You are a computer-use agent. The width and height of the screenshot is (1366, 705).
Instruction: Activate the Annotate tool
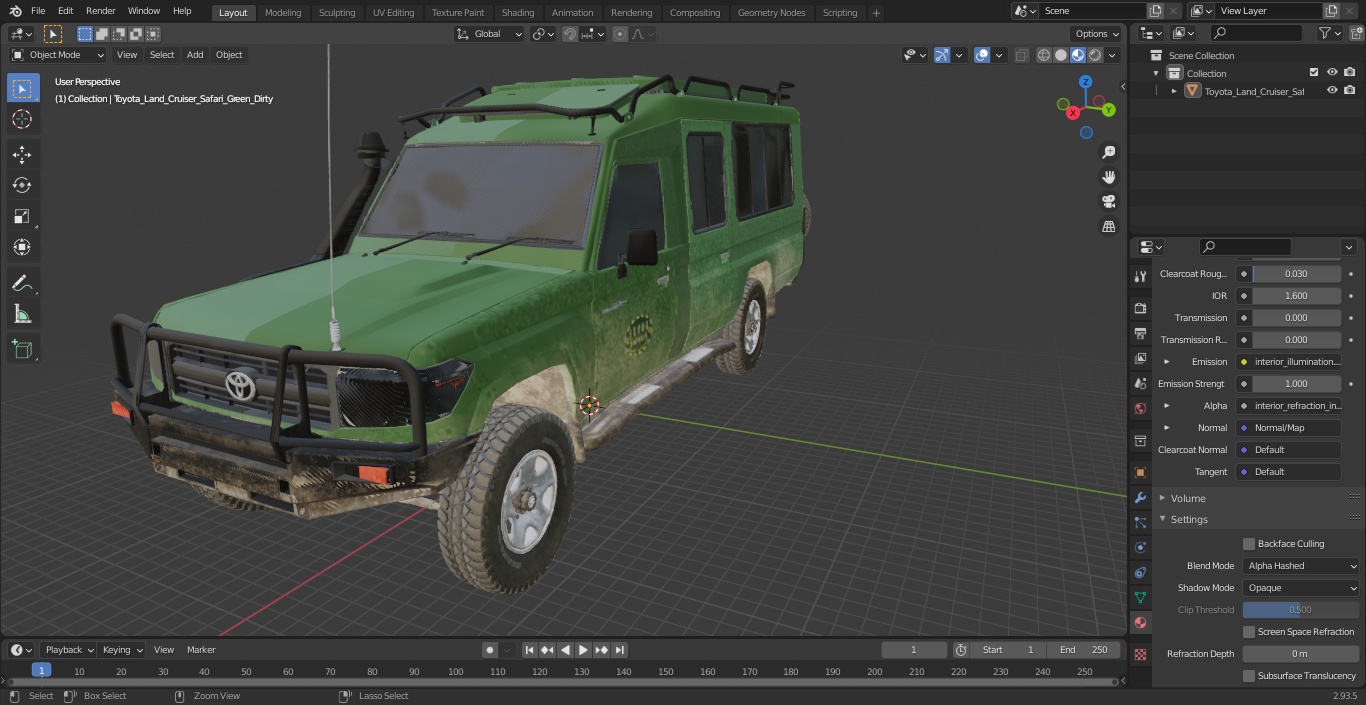22,283
